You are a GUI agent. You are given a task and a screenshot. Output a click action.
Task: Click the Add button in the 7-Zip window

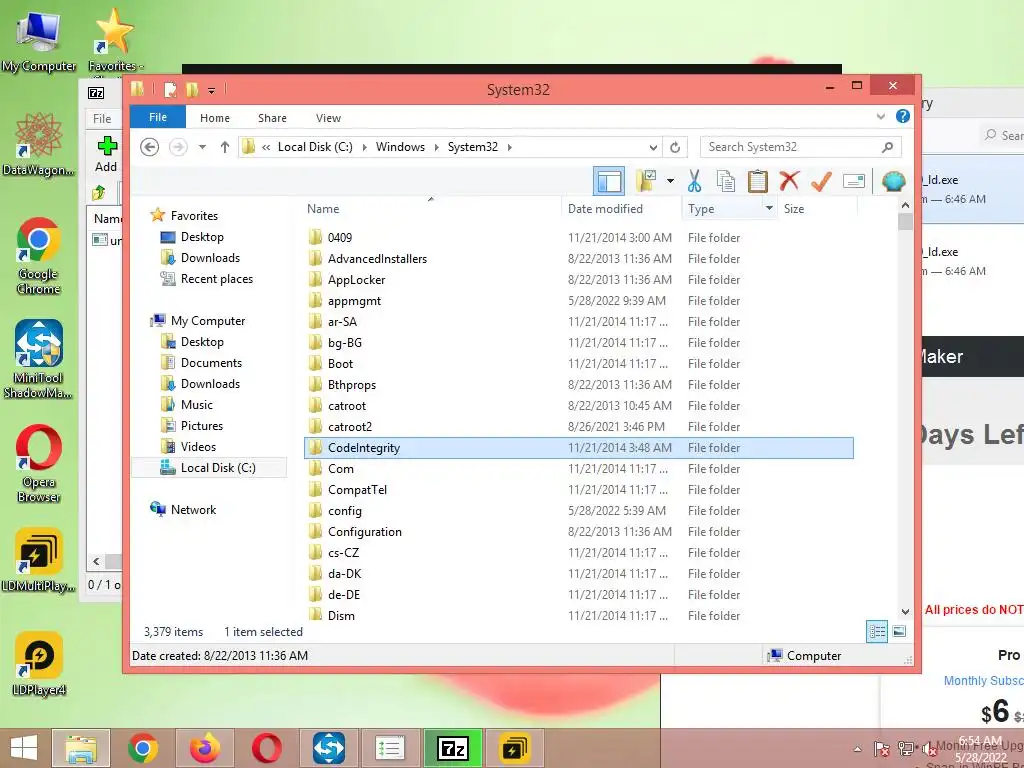click(x=106, y=154)
